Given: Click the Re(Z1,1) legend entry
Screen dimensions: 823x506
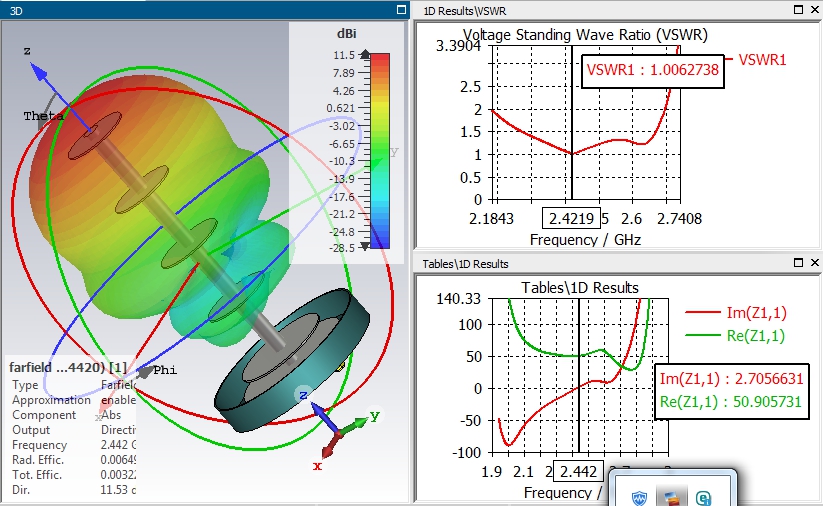Looking at the screenshot, I should coord(736,335).
